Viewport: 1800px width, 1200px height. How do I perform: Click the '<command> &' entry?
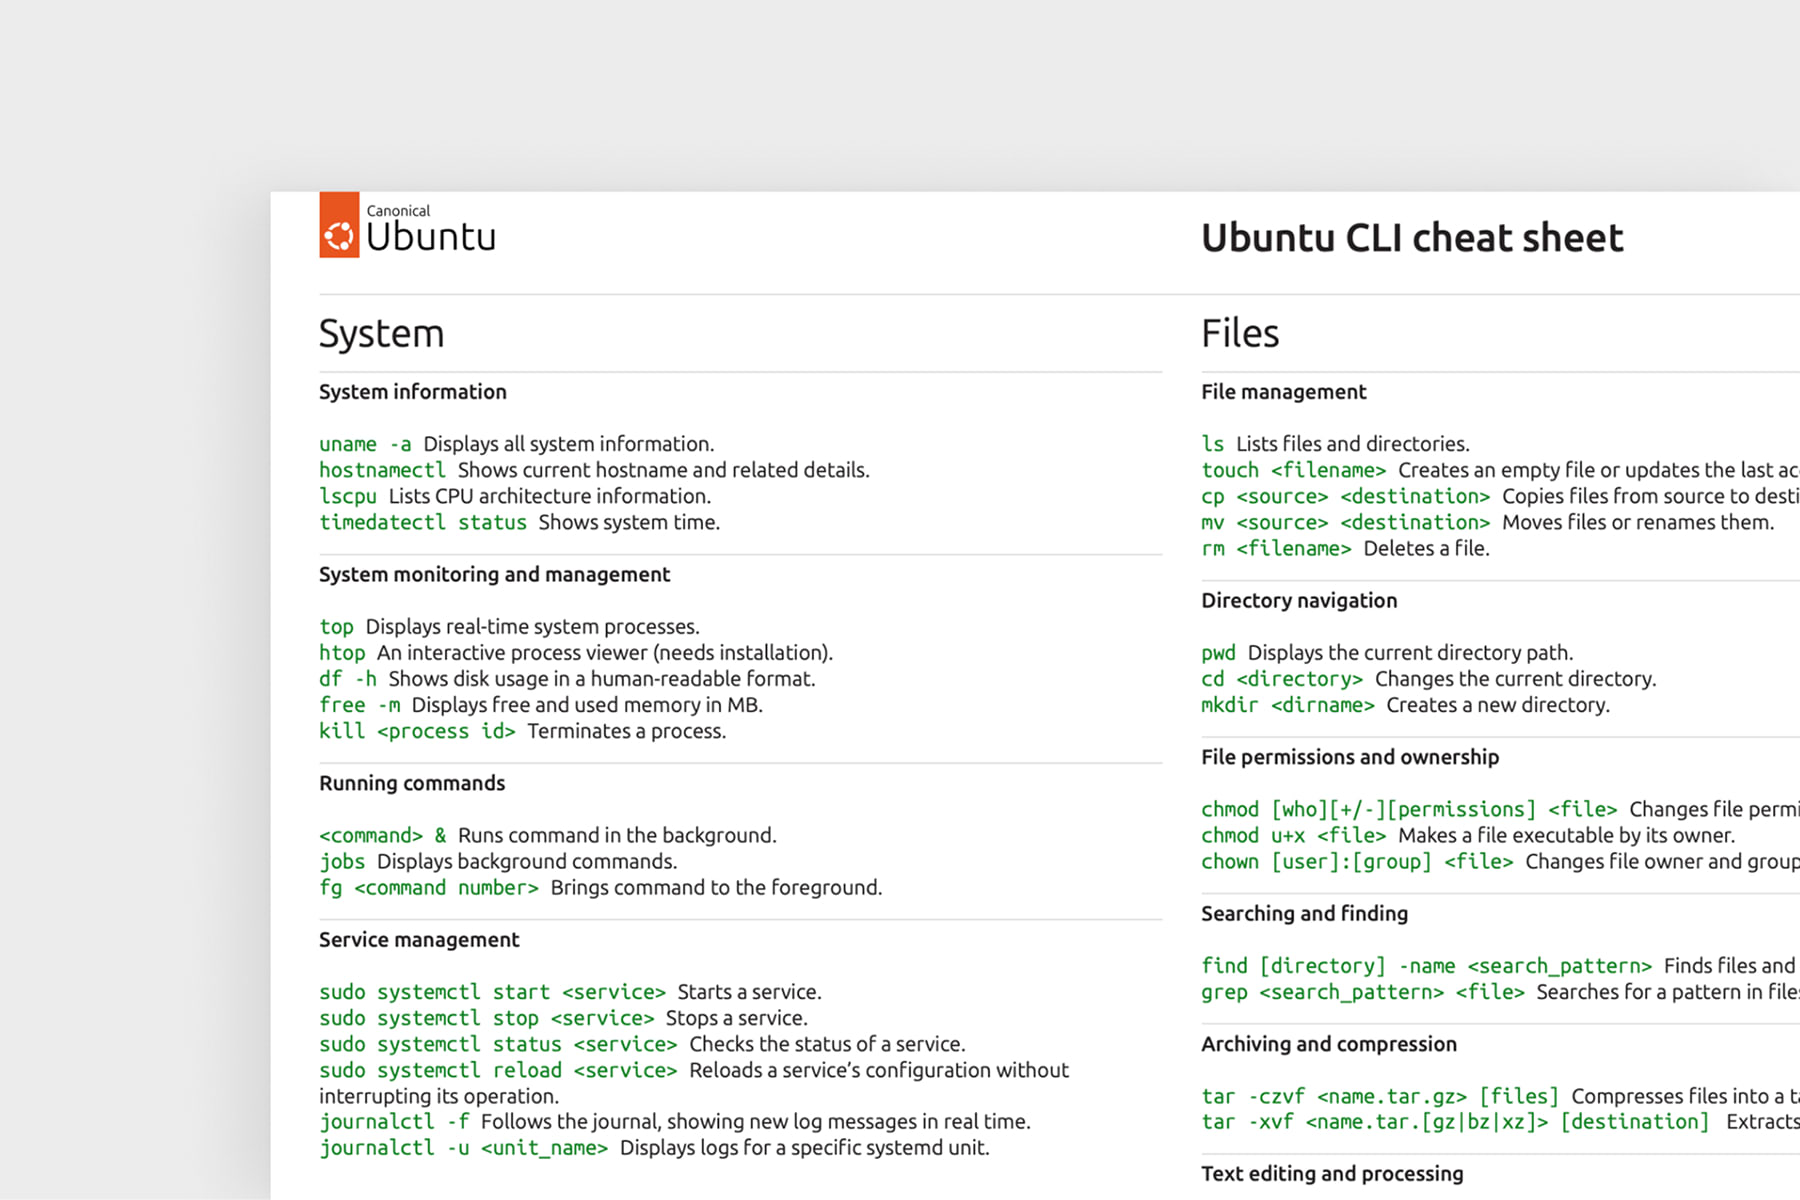[383, 835]
